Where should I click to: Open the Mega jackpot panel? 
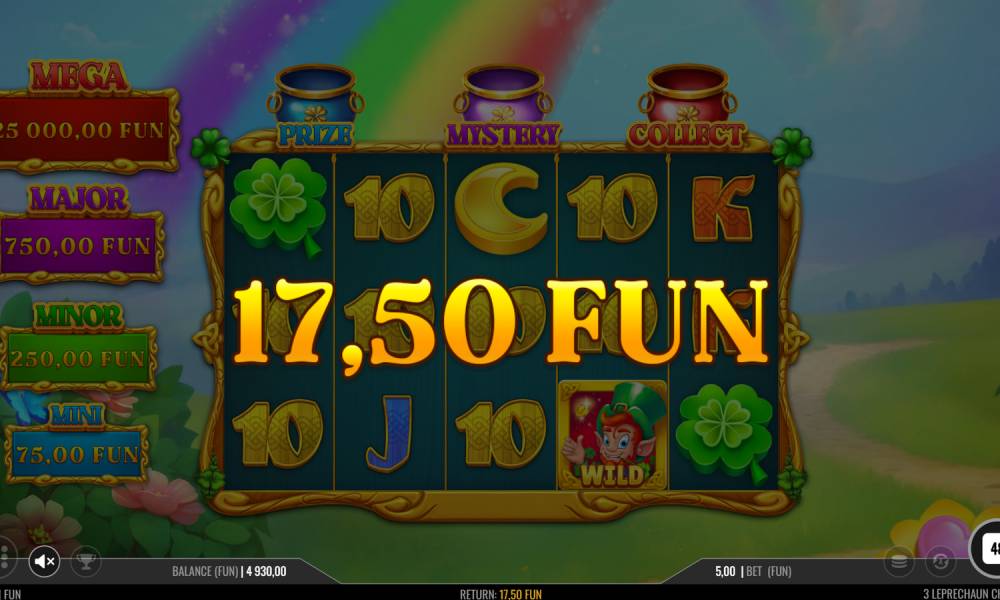[86, 117]
